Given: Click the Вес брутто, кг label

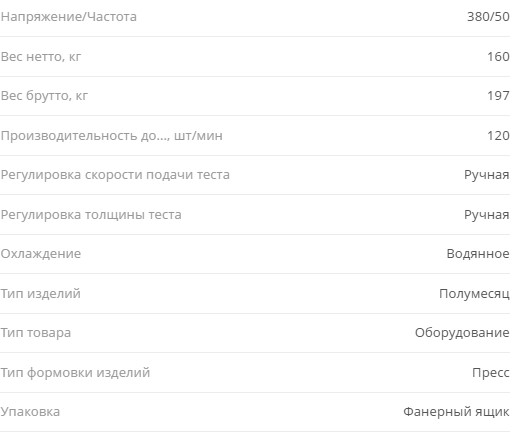Looking at the screenshot, I should click(44, 96).
